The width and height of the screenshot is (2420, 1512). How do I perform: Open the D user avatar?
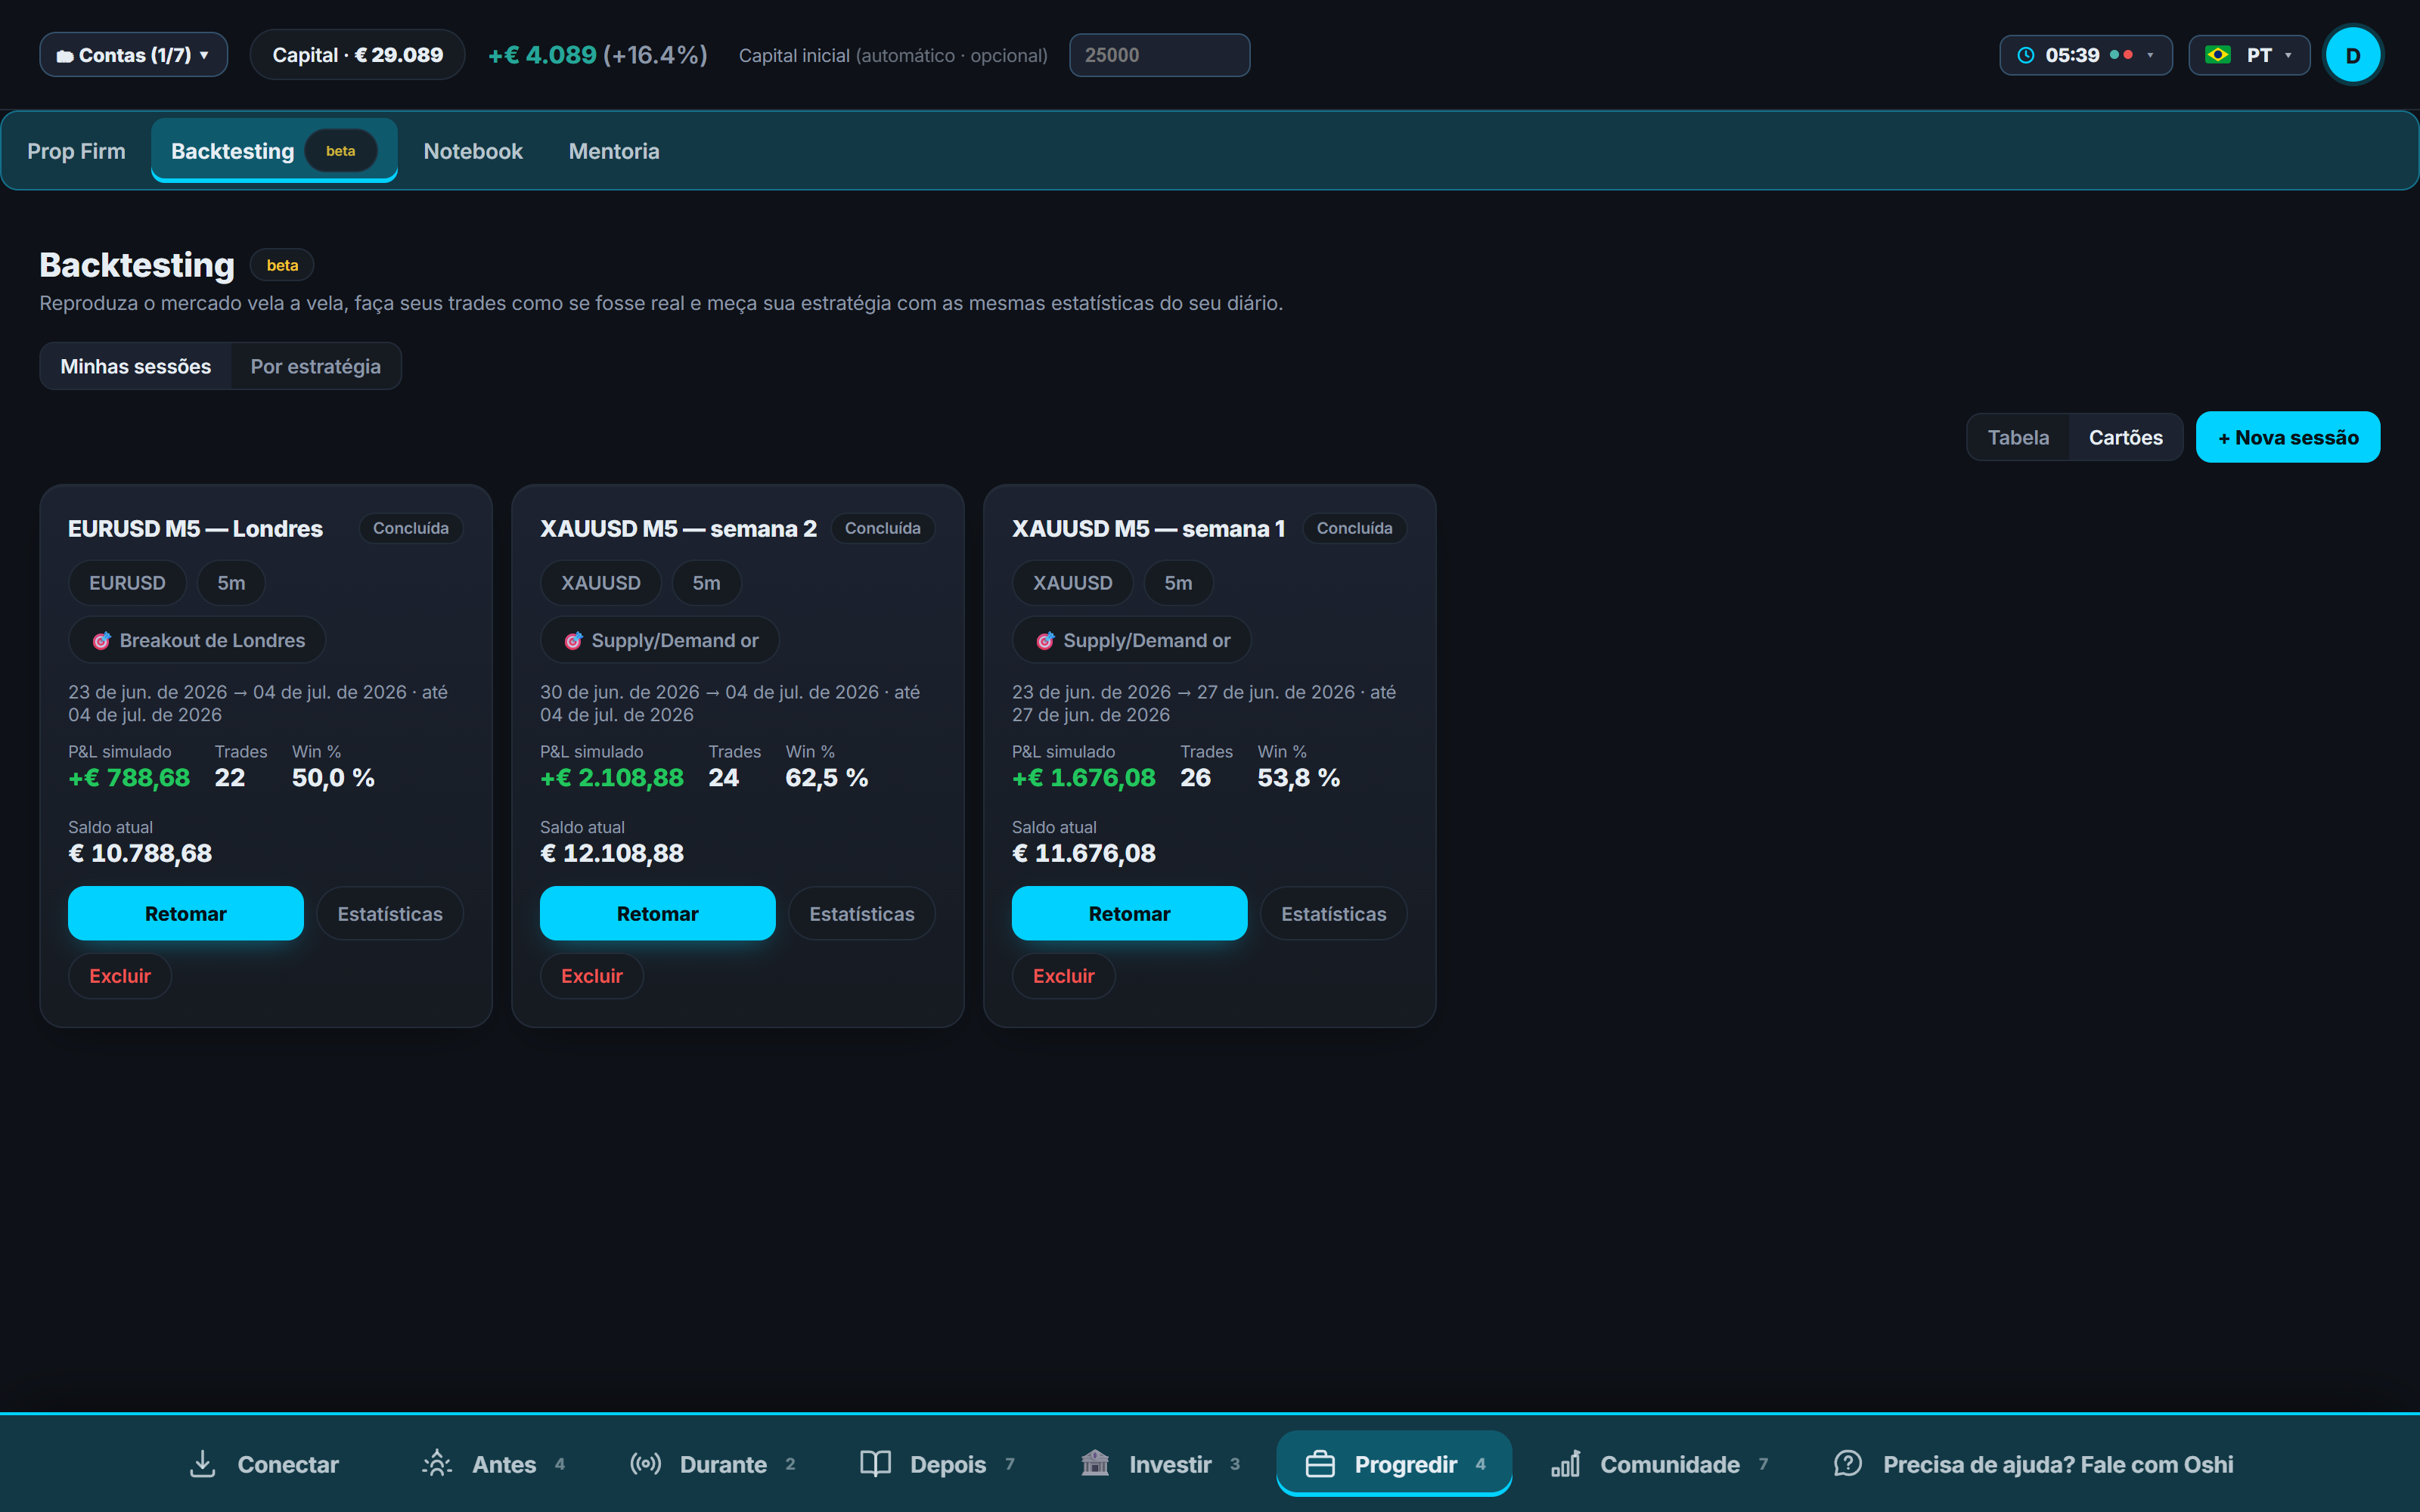tap(2352, 55)
